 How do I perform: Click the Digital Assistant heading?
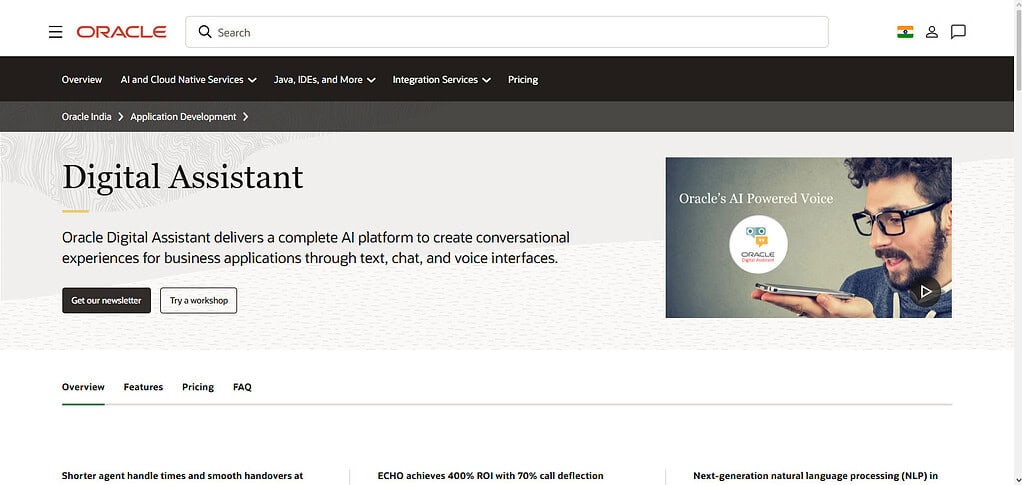click(182, 177)
